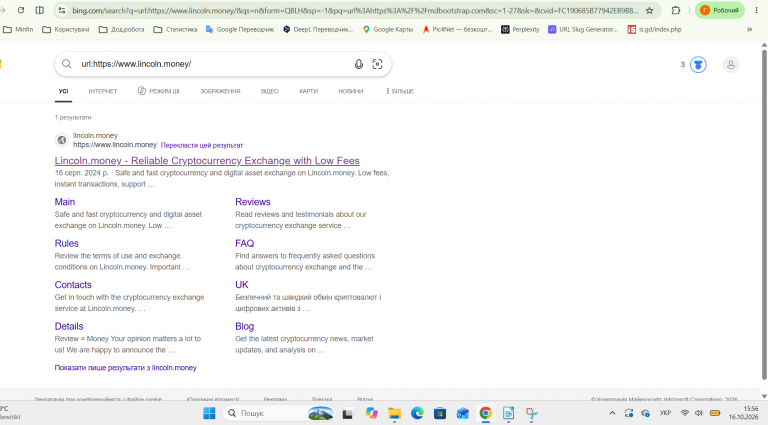Click Перекласти цей результат link
768x425 pixels.
coord(202,145)
